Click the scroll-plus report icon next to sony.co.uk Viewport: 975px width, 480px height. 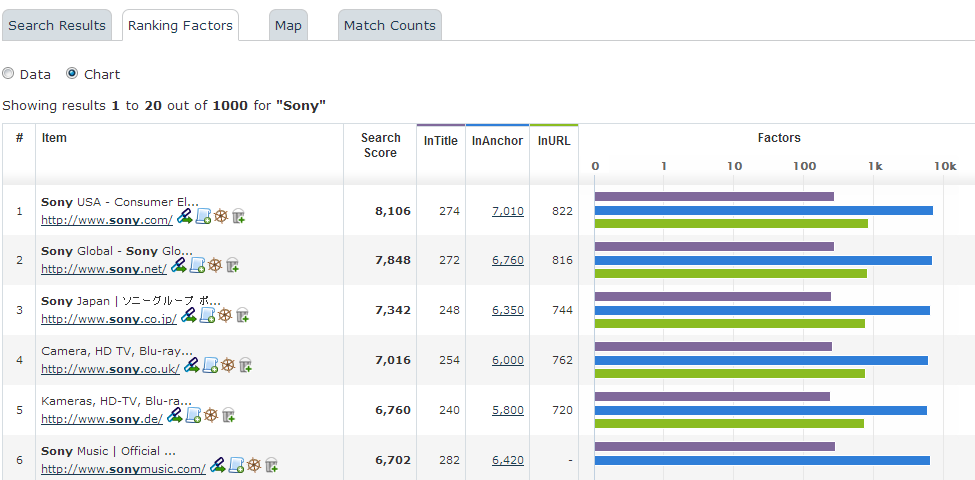(x=211, y=365)
